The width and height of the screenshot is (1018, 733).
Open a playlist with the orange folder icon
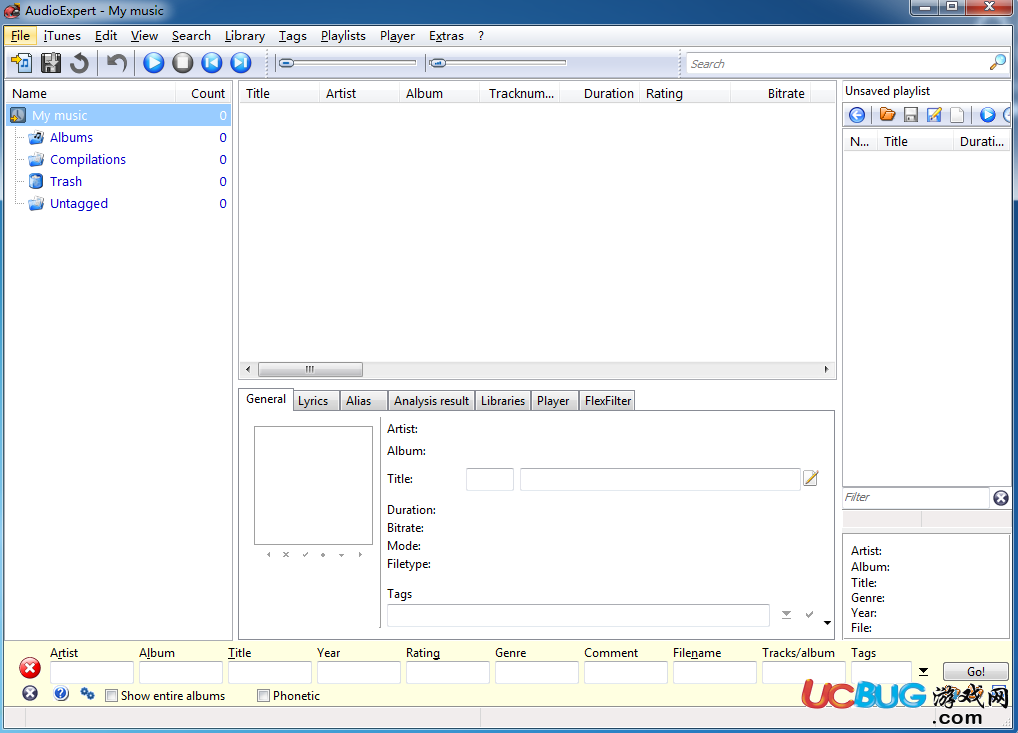pos(887,115)
